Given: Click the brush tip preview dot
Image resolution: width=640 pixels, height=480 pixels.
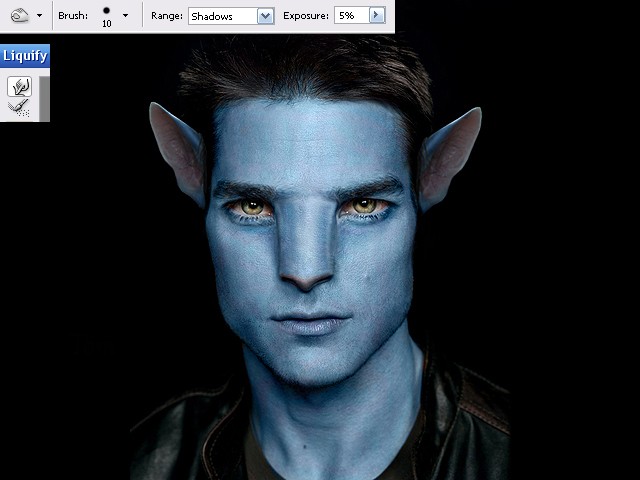Looking at the screenshot, I should (x=107, y=11).
